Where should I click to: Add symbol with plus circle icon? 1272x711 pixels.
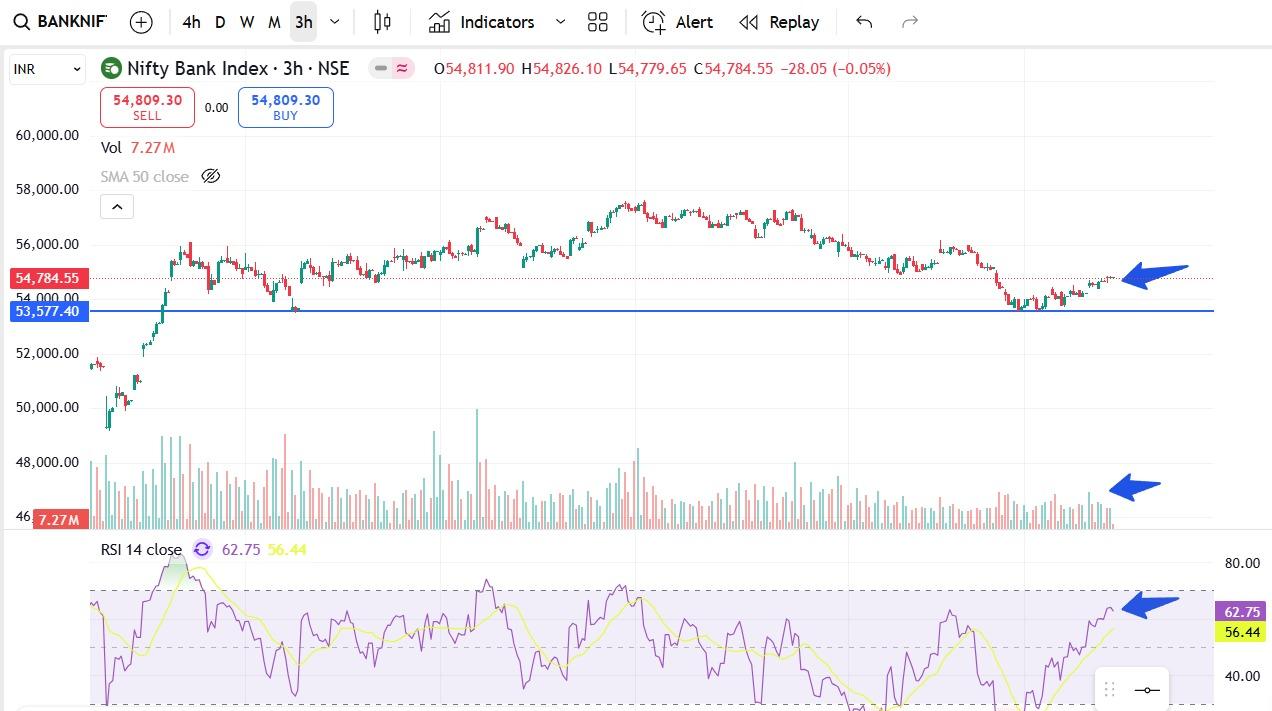coord(141,22)
